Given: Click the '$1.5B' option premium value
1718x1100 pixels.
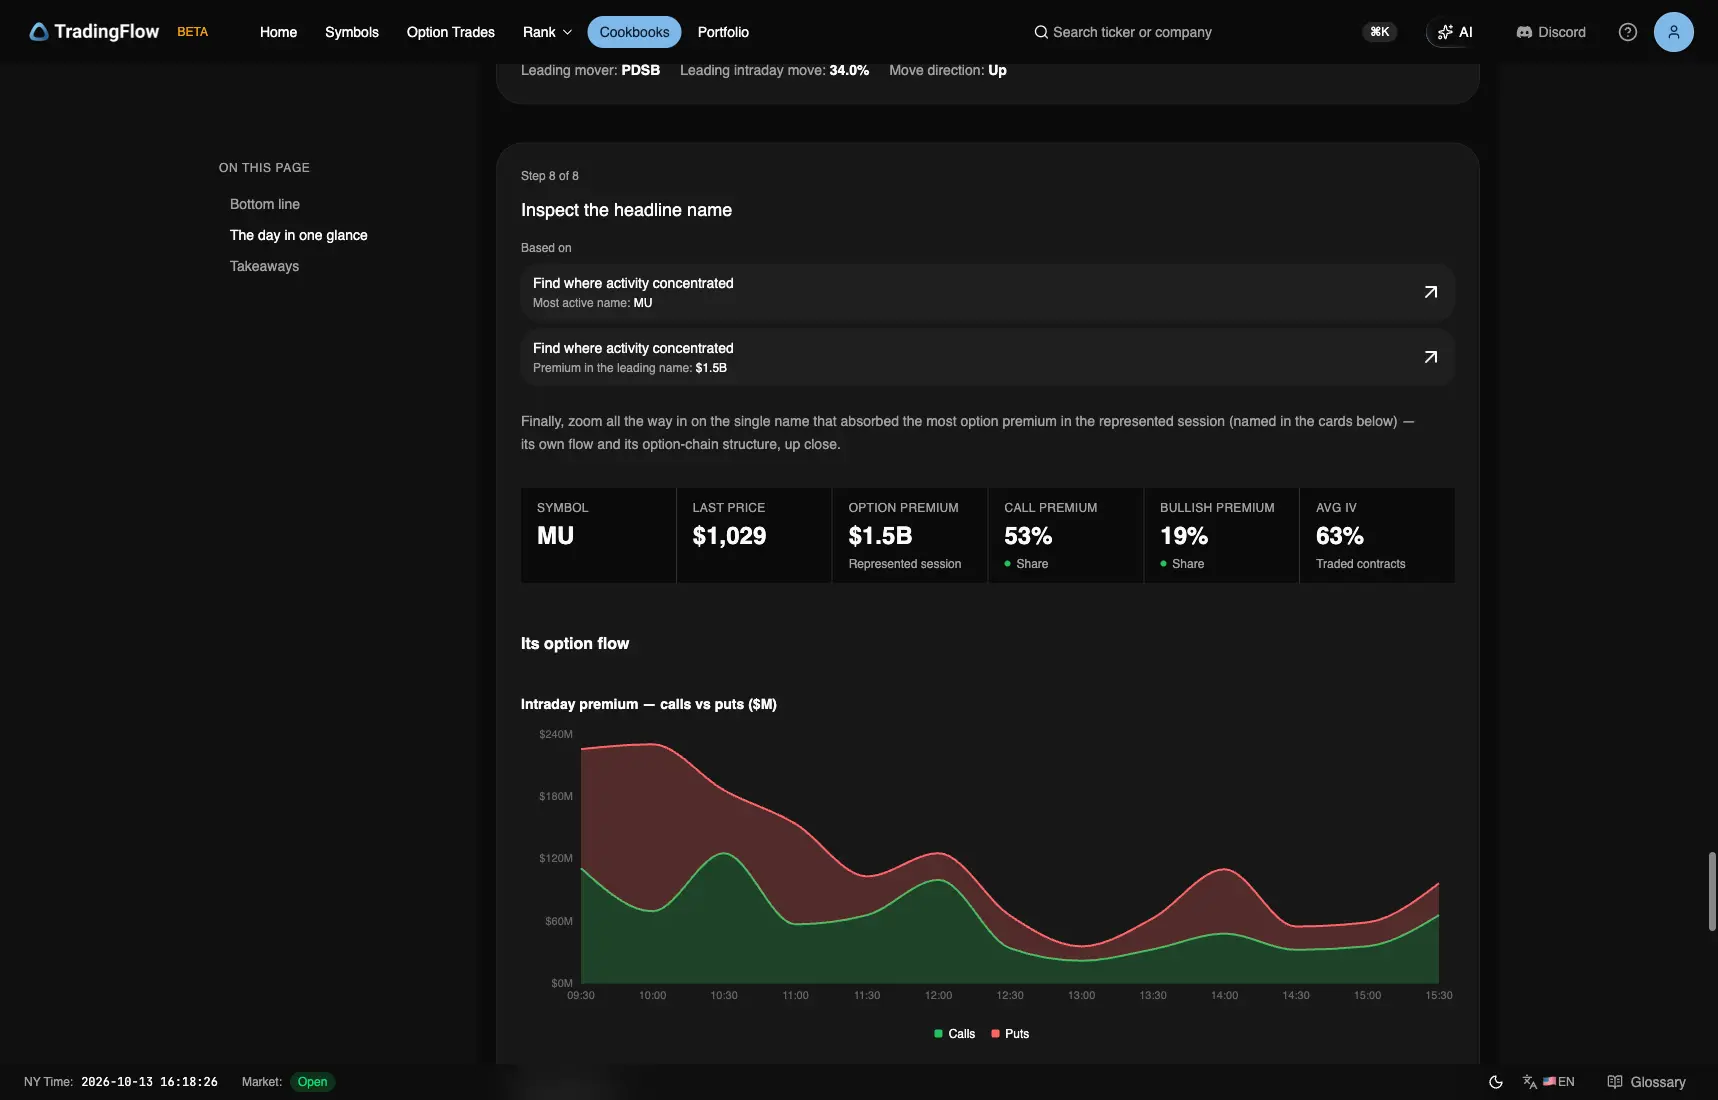Looking at the screenshot, I should coord(880,536).
